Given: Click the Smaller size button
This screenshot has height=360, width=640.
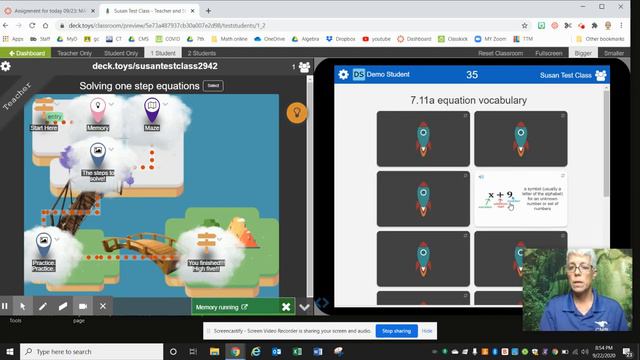Looking at the screenshot, I should (x=614, y=53).
